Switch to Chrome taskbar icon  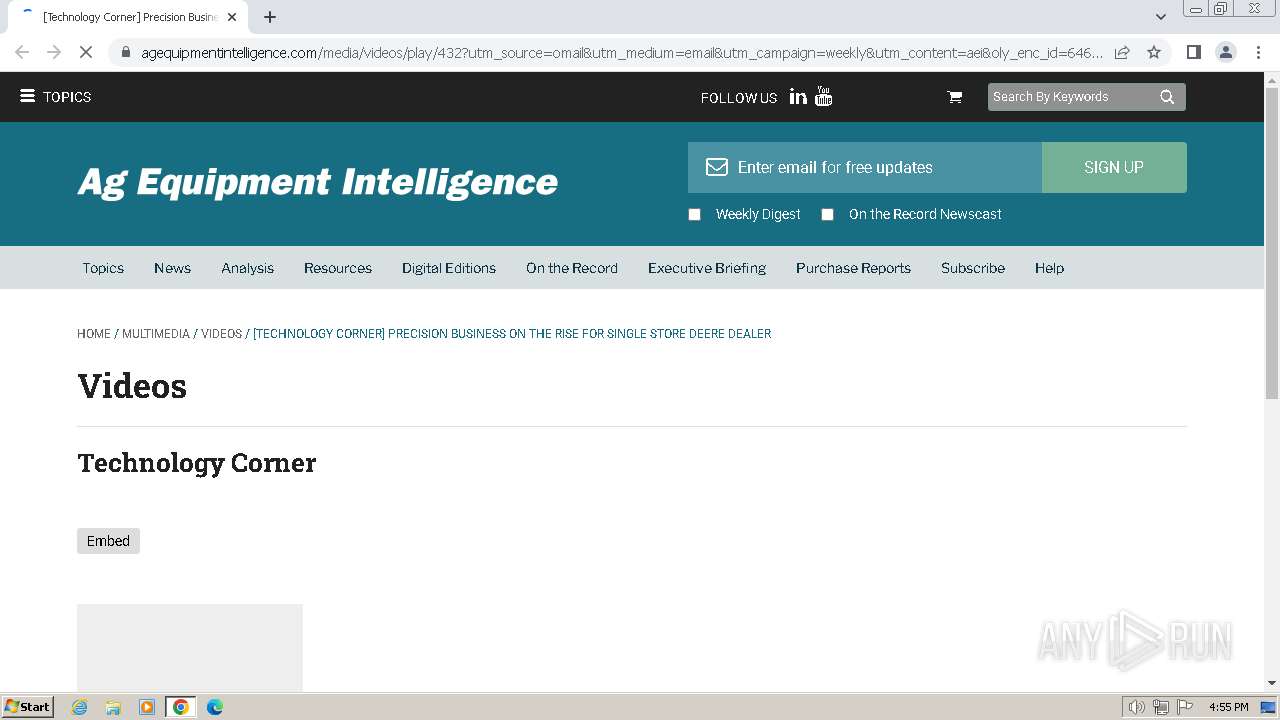coord(181,707)
